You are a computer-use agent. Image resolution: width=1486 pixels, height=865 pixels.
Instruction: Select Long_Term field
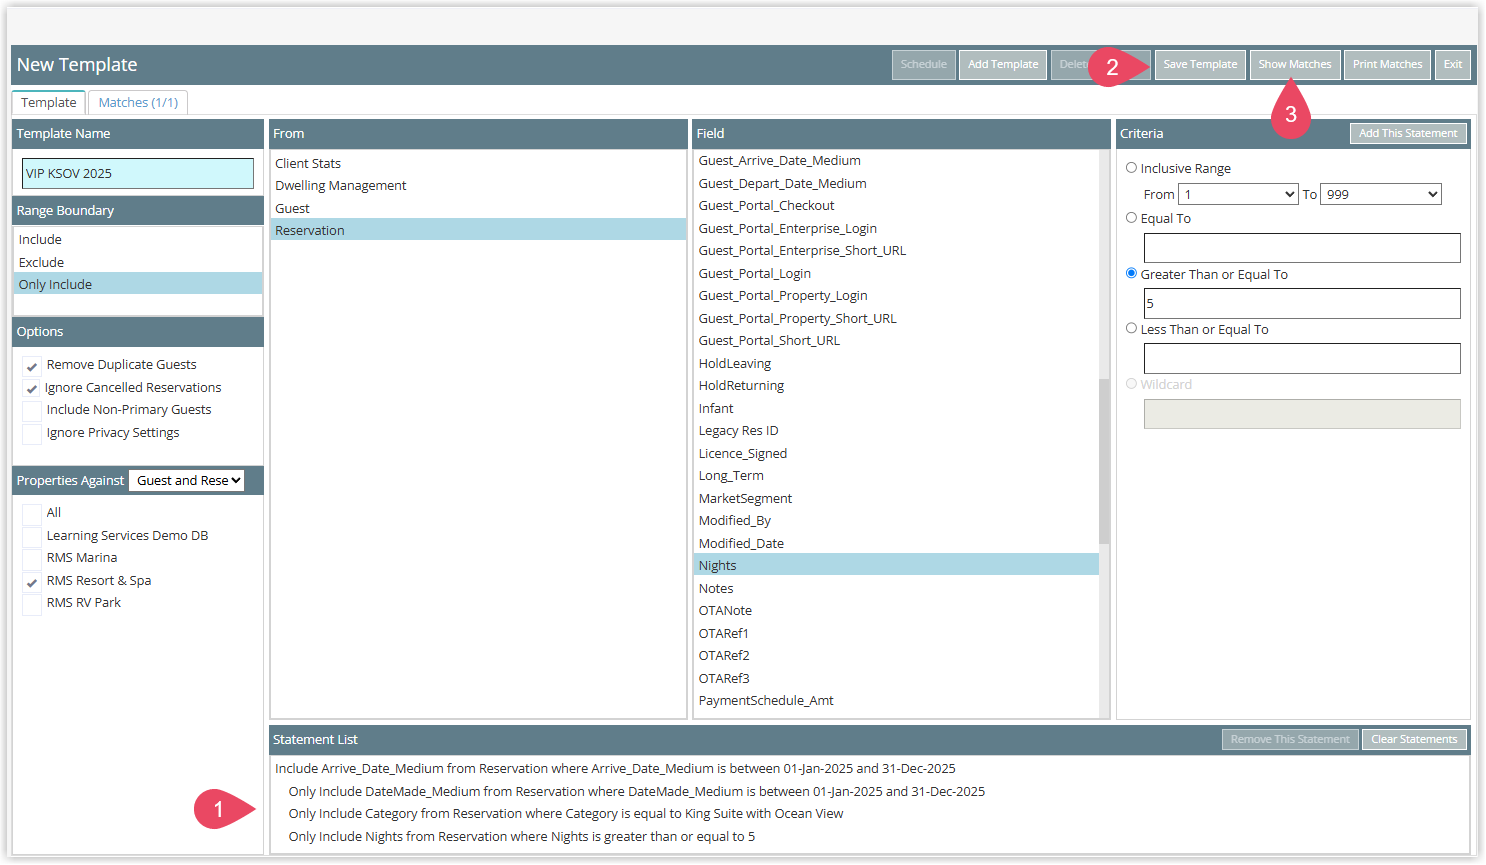896,476
